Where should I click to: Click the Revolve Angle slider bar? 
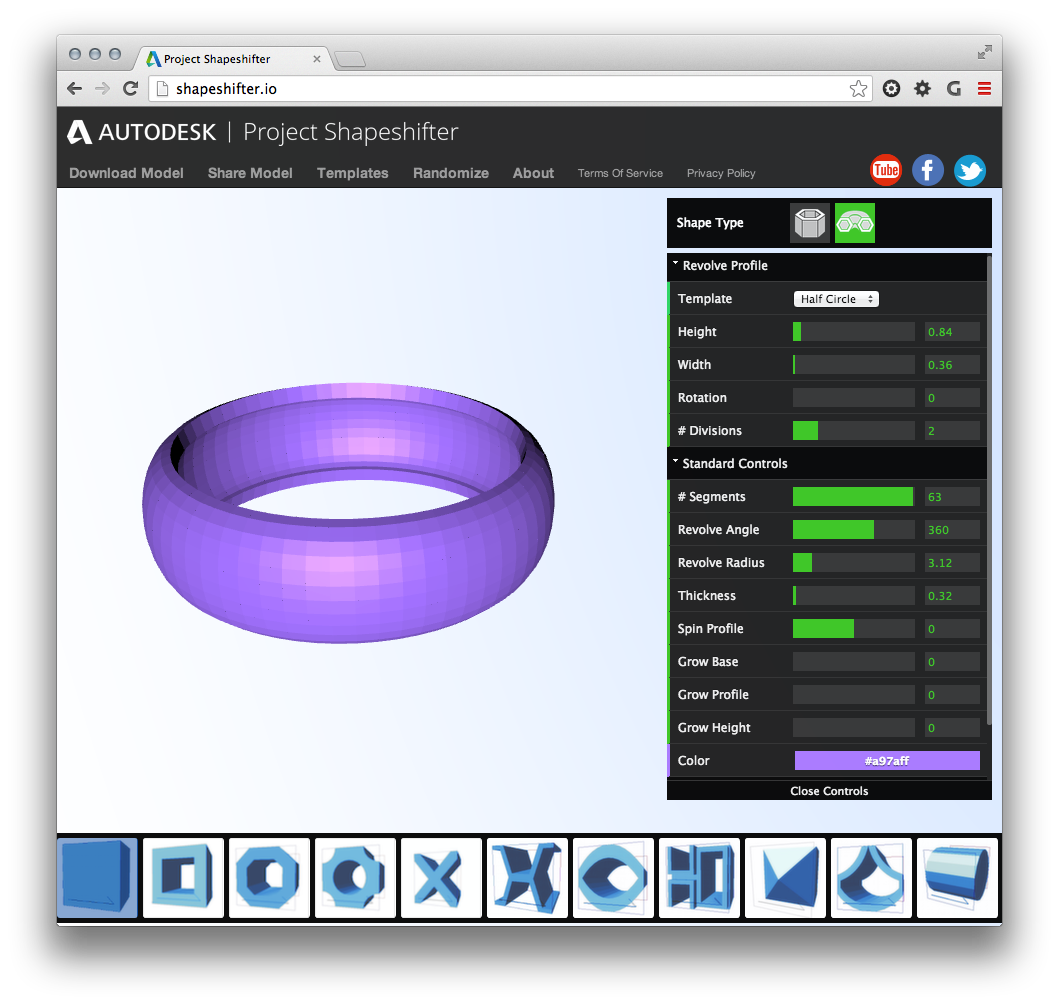[853, 530]
